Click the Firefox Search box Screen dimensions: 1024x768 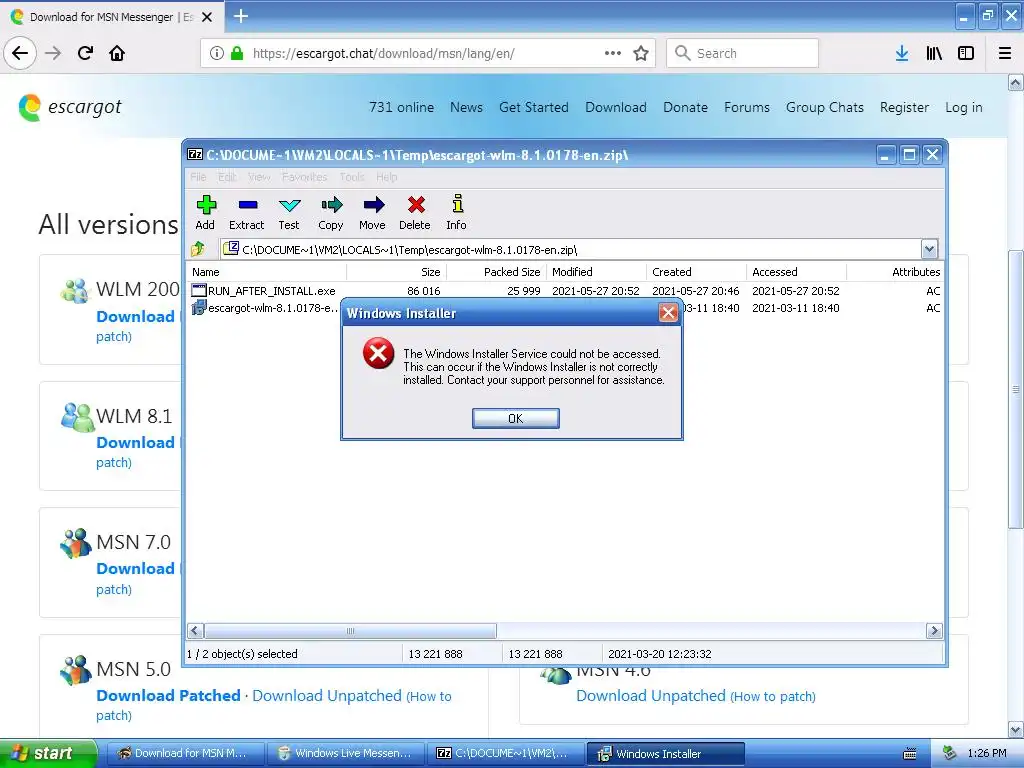pos(743,53)
